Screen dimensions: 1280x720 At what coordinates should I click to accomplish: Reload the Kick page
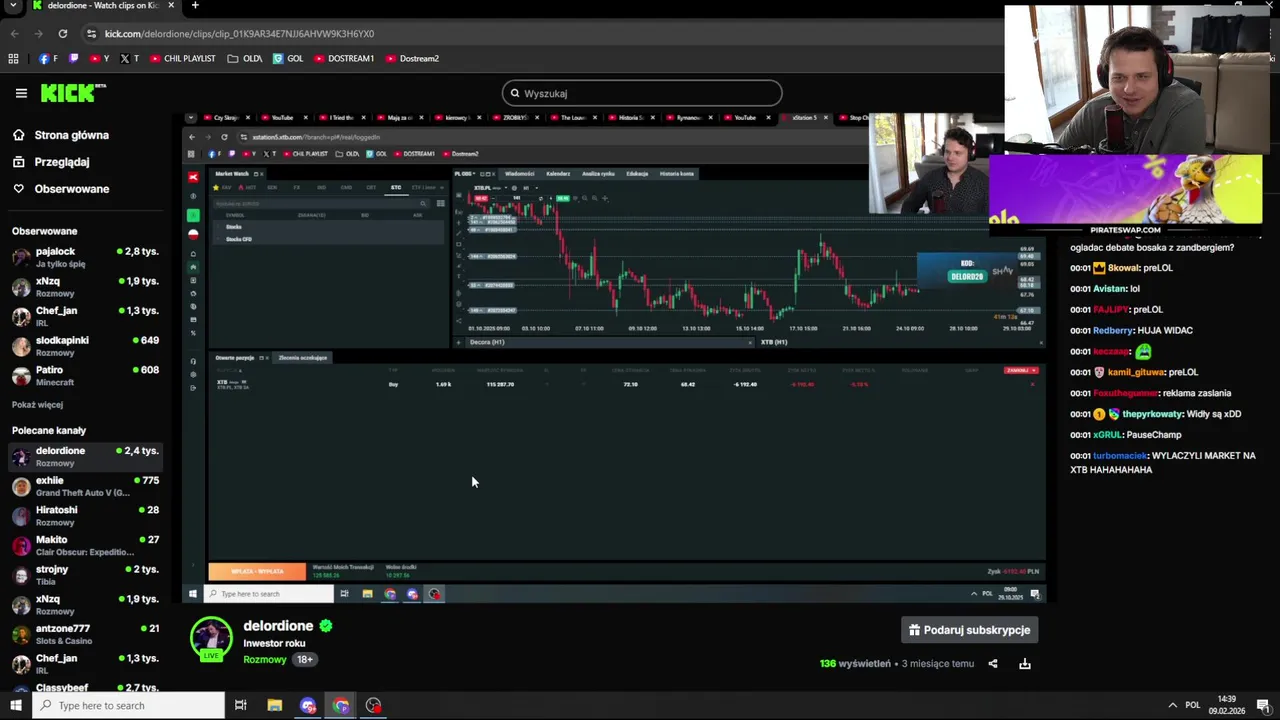[x=62, y=33]
